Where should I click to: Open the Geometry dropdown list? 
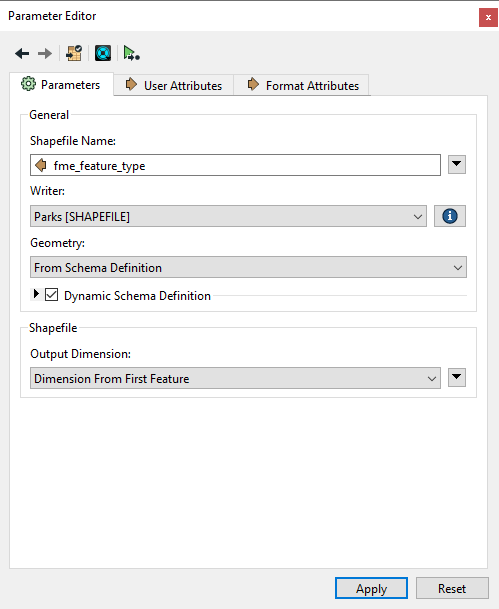coord(249,267)
